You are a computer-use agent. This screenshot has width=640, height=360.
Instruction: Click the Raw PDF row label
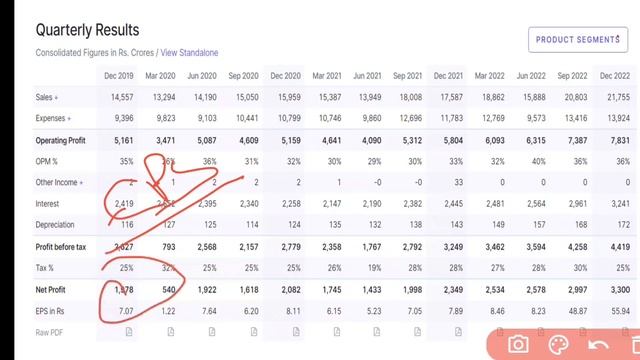click(49, 333)
